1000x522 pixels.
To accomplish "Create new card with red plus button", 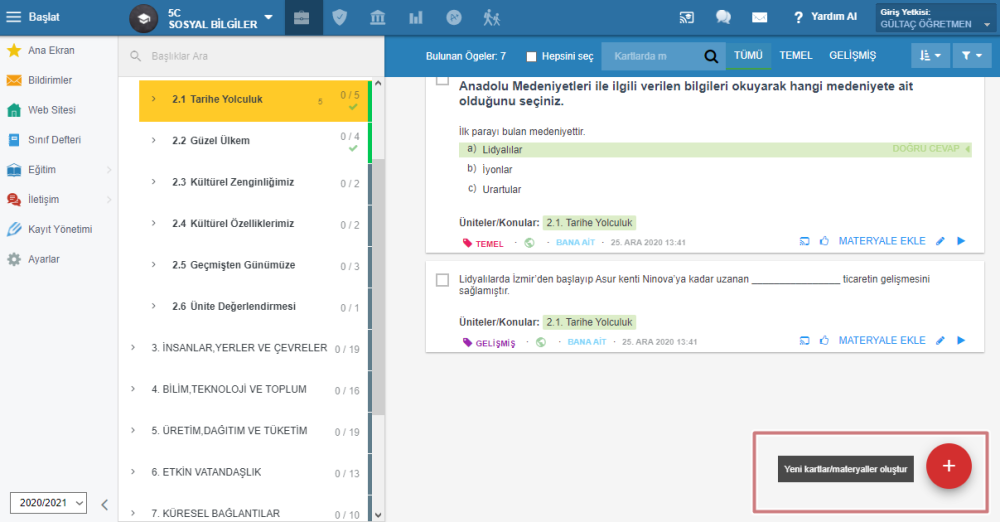I will (x=948, y=466).
